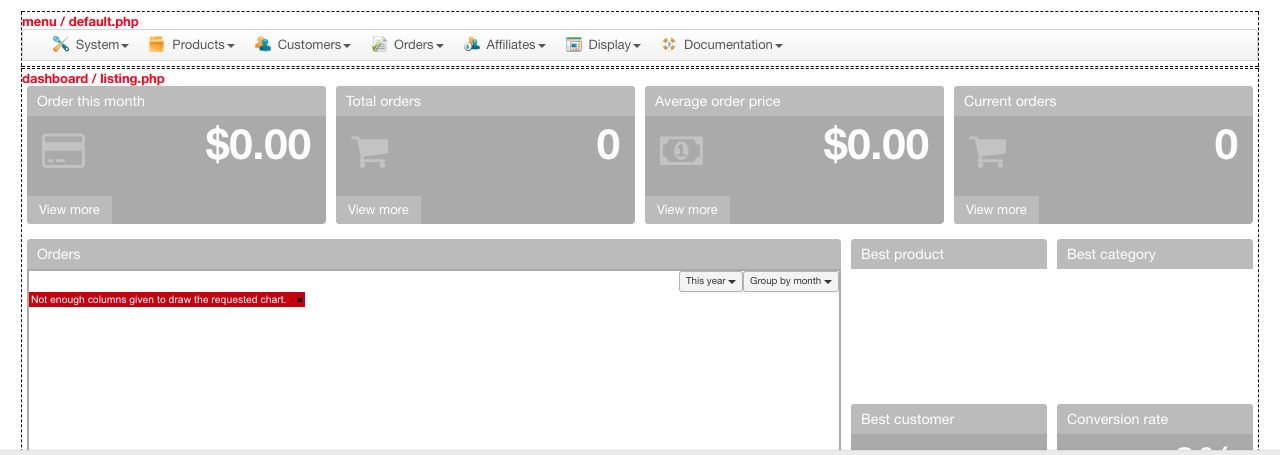Click the Affiliates icon

click(x=472, y=44)
